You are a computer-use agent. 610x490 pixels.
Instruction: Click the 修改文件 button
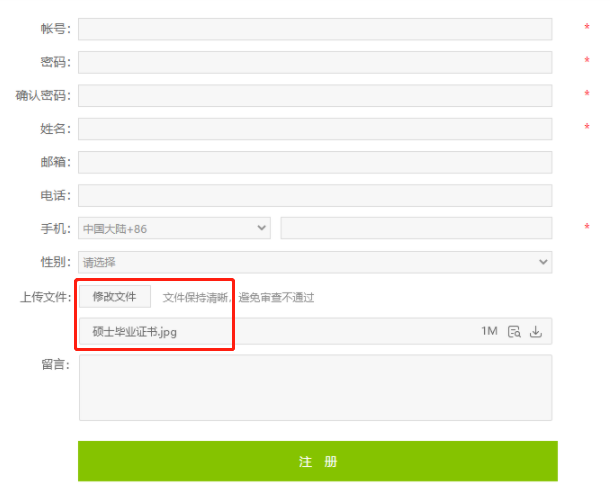click(115, 297)
